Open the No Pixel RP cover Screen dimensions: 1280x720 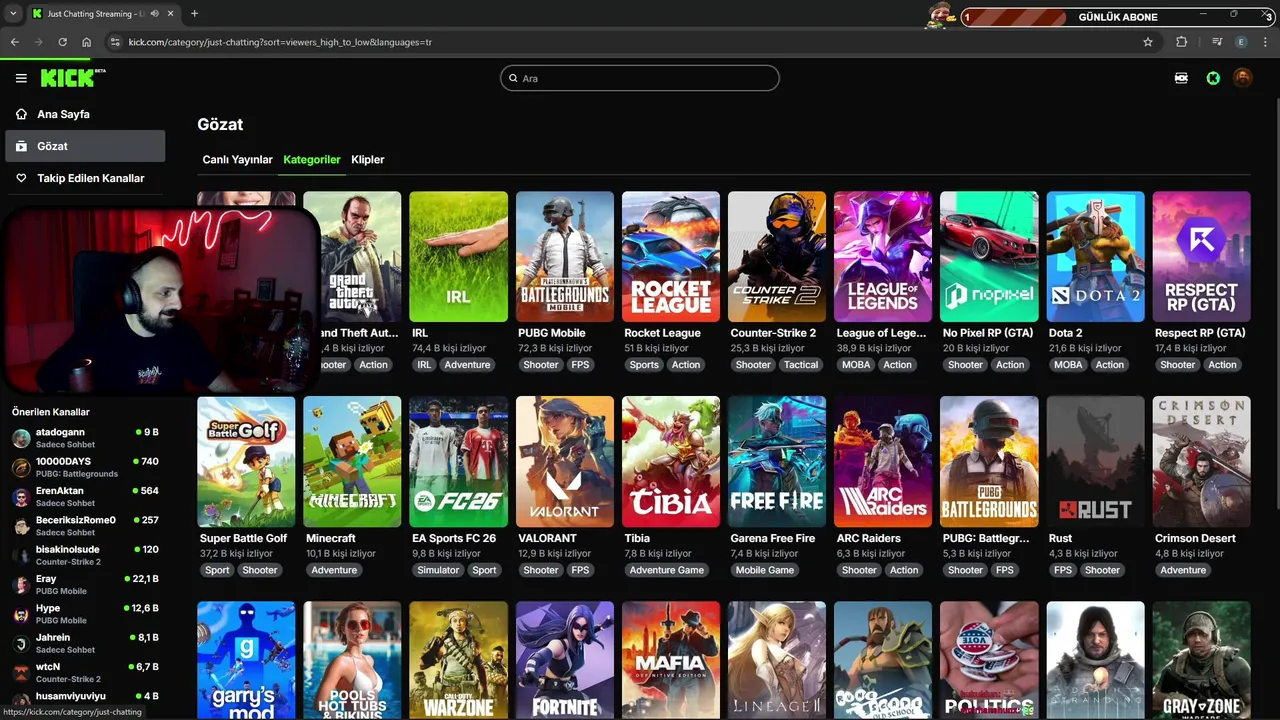click(x=989, y=257)
